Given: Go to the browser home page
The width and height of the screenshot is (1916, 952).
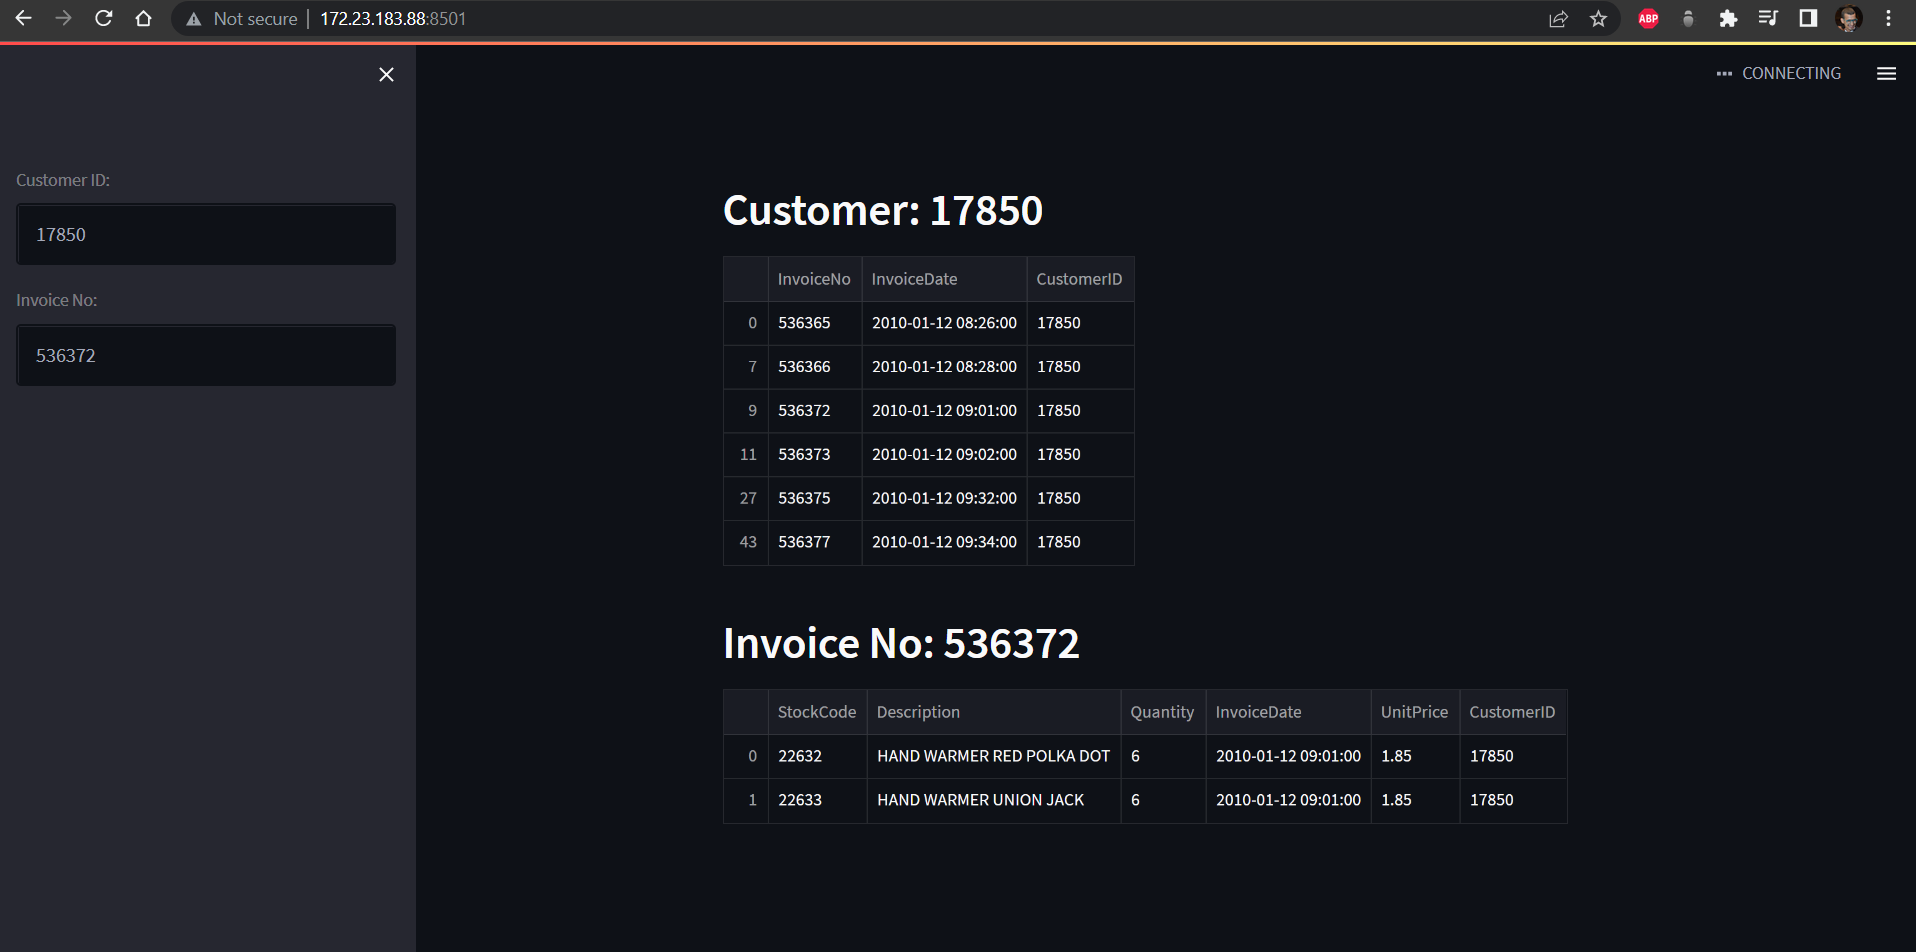Looking at the screenshot, I should (x=143, y=18).
